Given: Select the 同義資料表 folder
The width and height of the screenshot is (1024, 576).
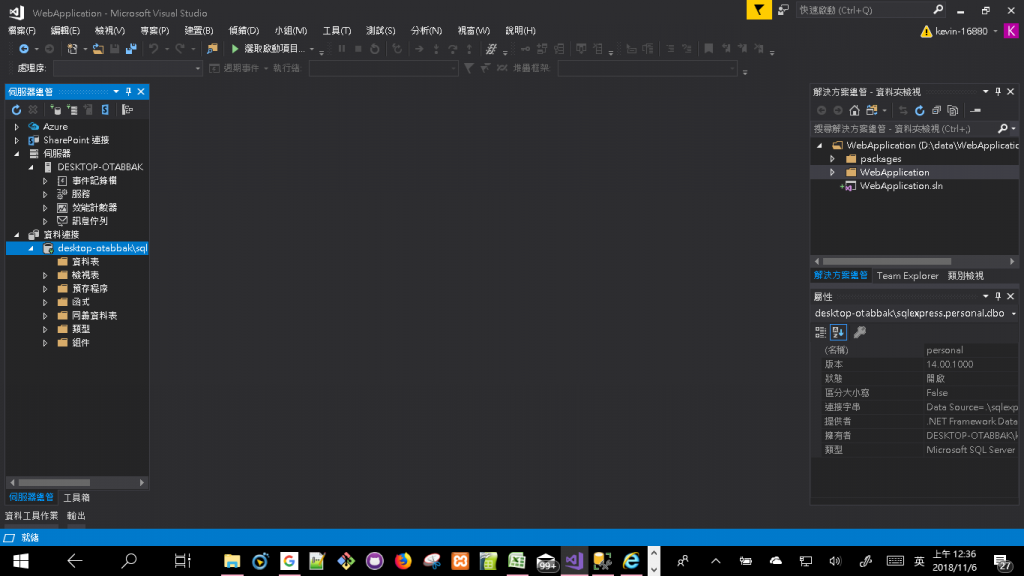Looking at the screenshot, I should tap(95, 315).
